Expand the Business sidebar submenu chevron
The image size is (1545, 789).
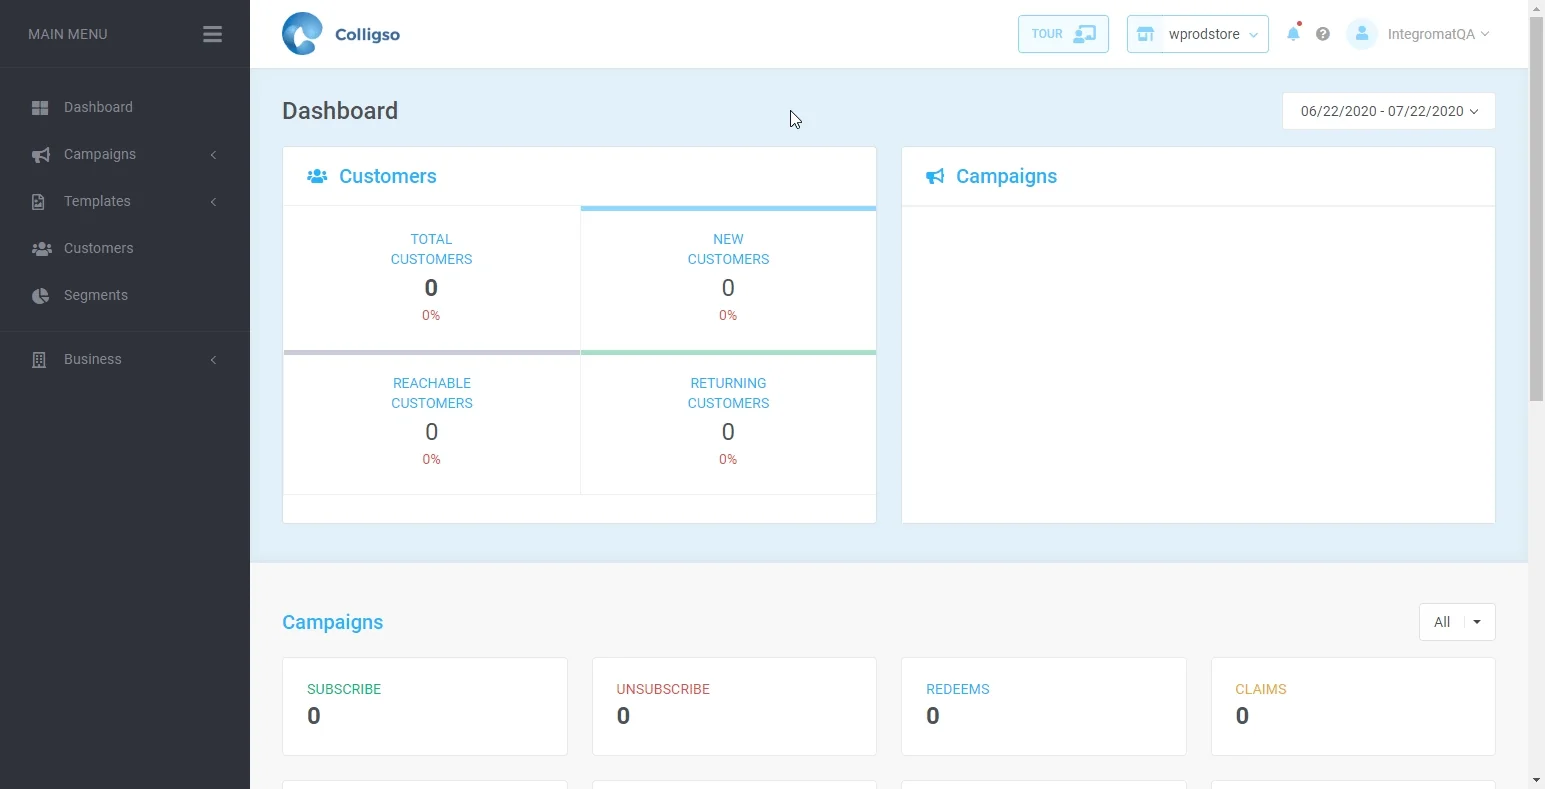point(213,360)
